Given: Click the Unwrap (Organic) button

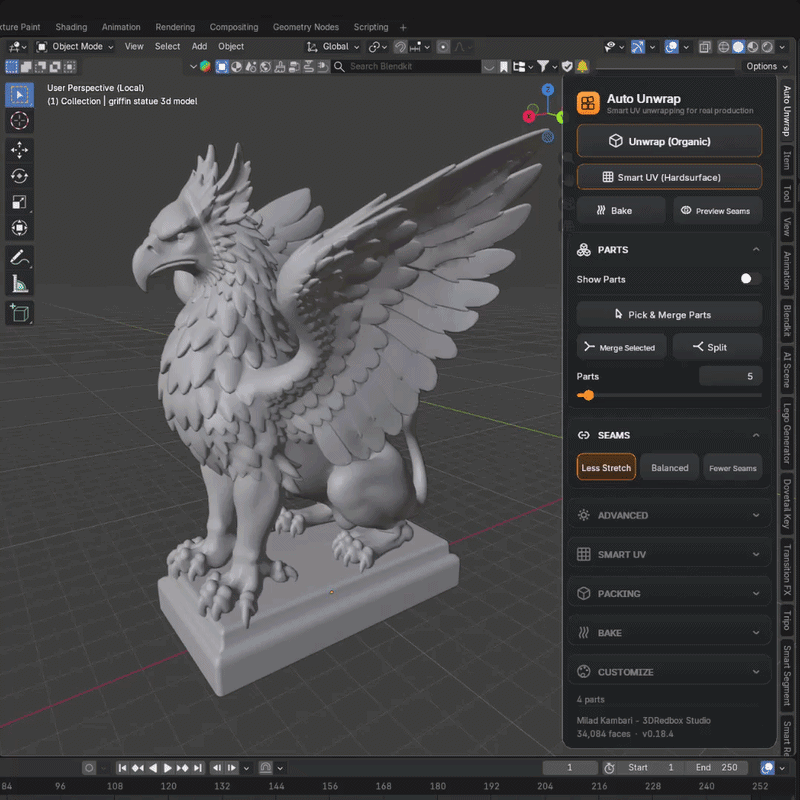Looking at the screenshot, I should pos(669,141).
